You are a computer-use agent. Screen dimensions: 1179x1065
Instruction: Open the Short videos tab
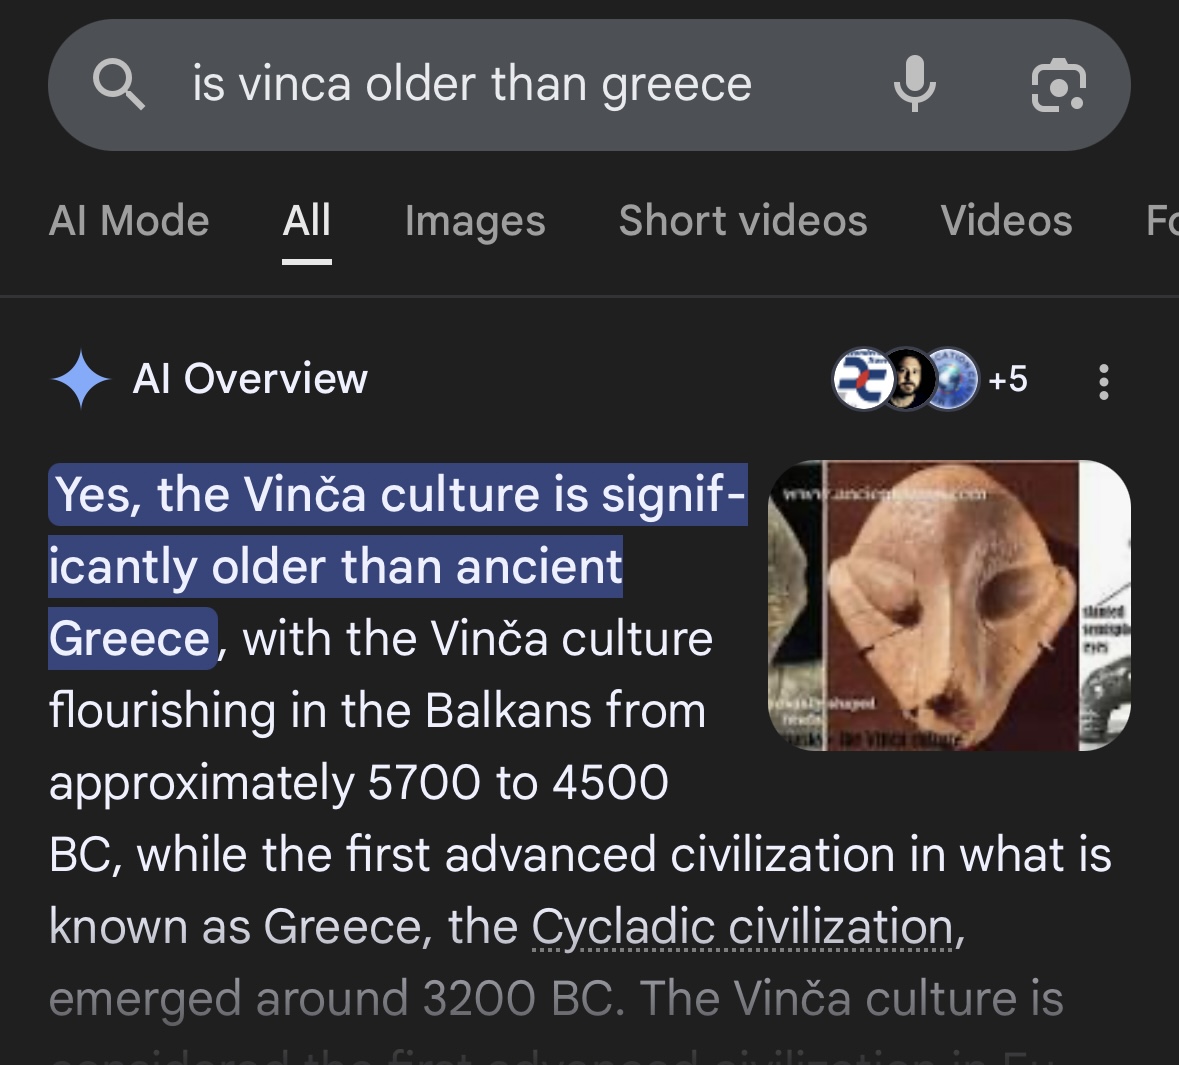[x=743, y=221]
